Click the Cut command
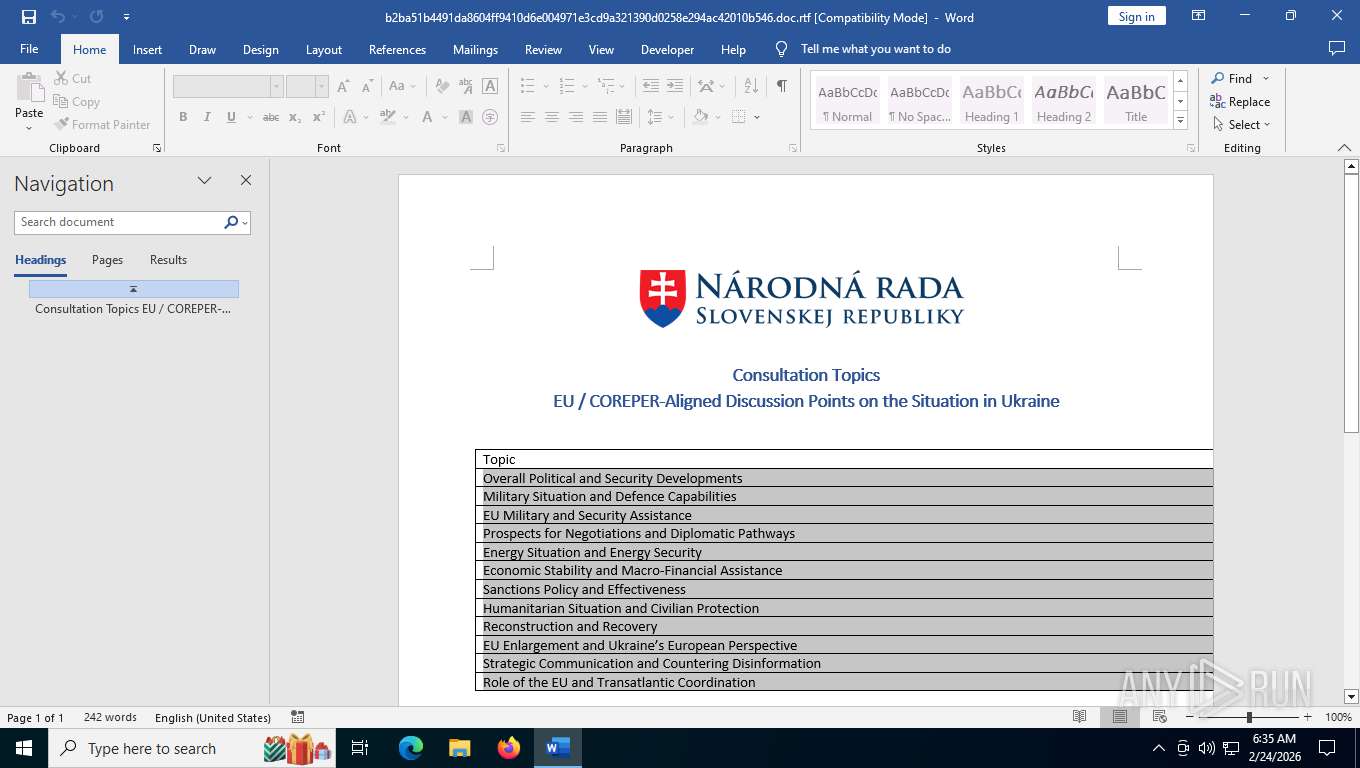 pyautogui.click(x=72, y=78)
